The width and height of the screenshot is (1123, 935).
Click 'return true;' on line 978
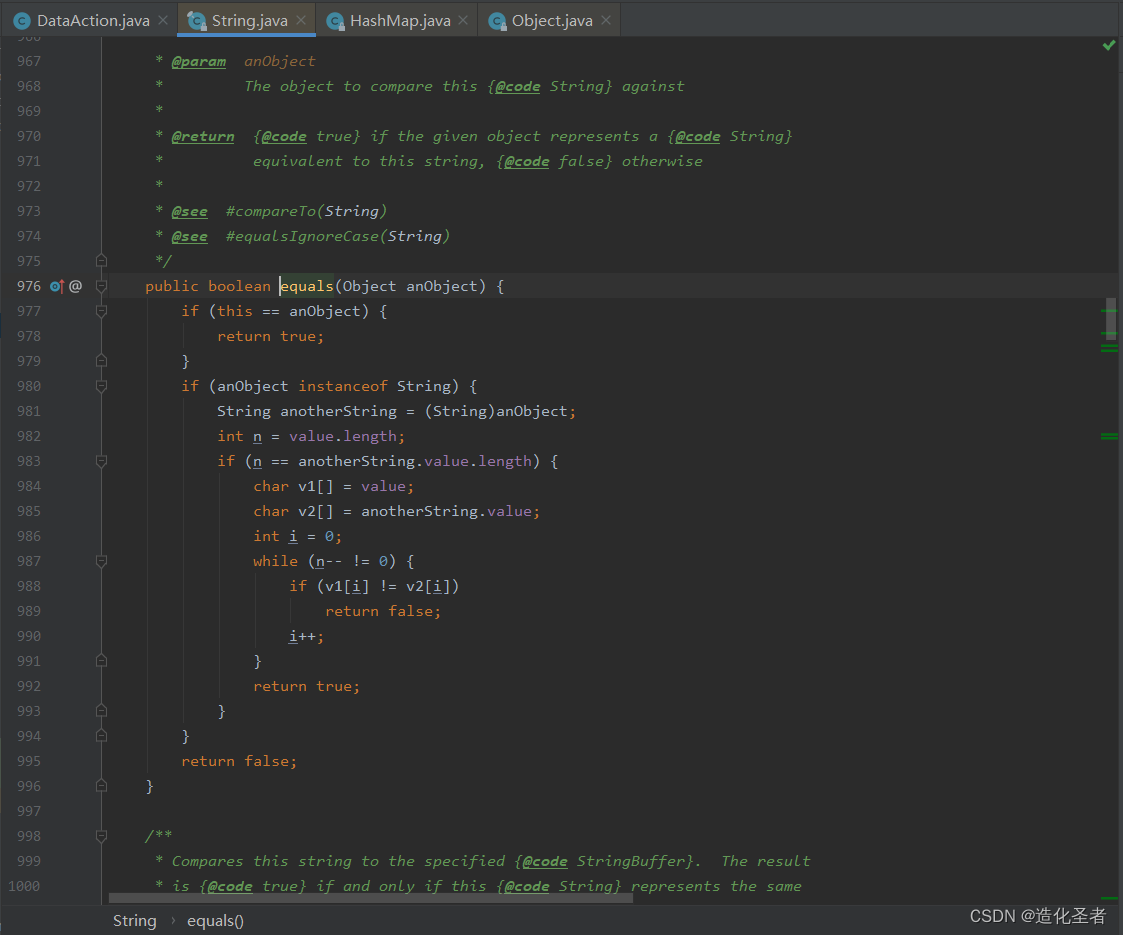(x=271, y=336)
